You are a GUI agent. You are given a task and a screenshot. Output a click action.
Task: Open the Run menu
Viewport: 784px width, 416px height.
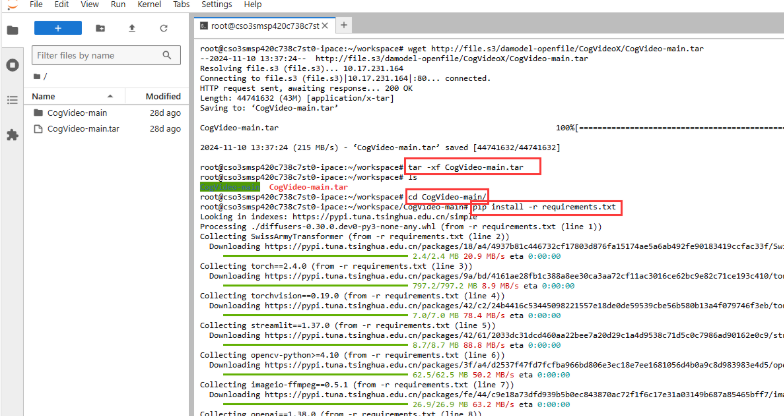coord(118,4)
